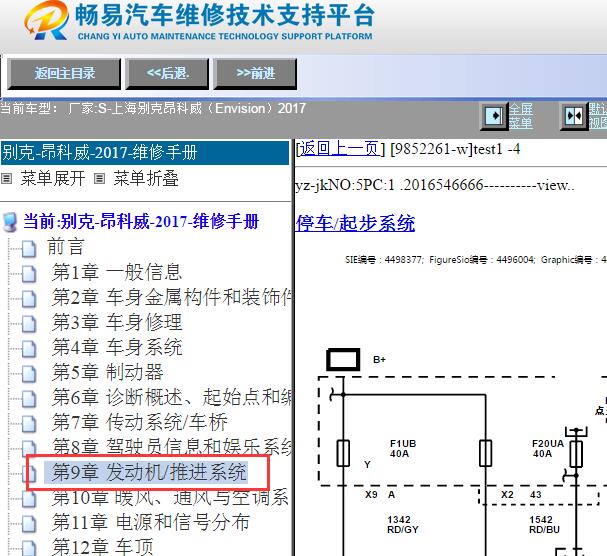Open the 全屏菜单 link
607x556 pixels.
[521, 116]
